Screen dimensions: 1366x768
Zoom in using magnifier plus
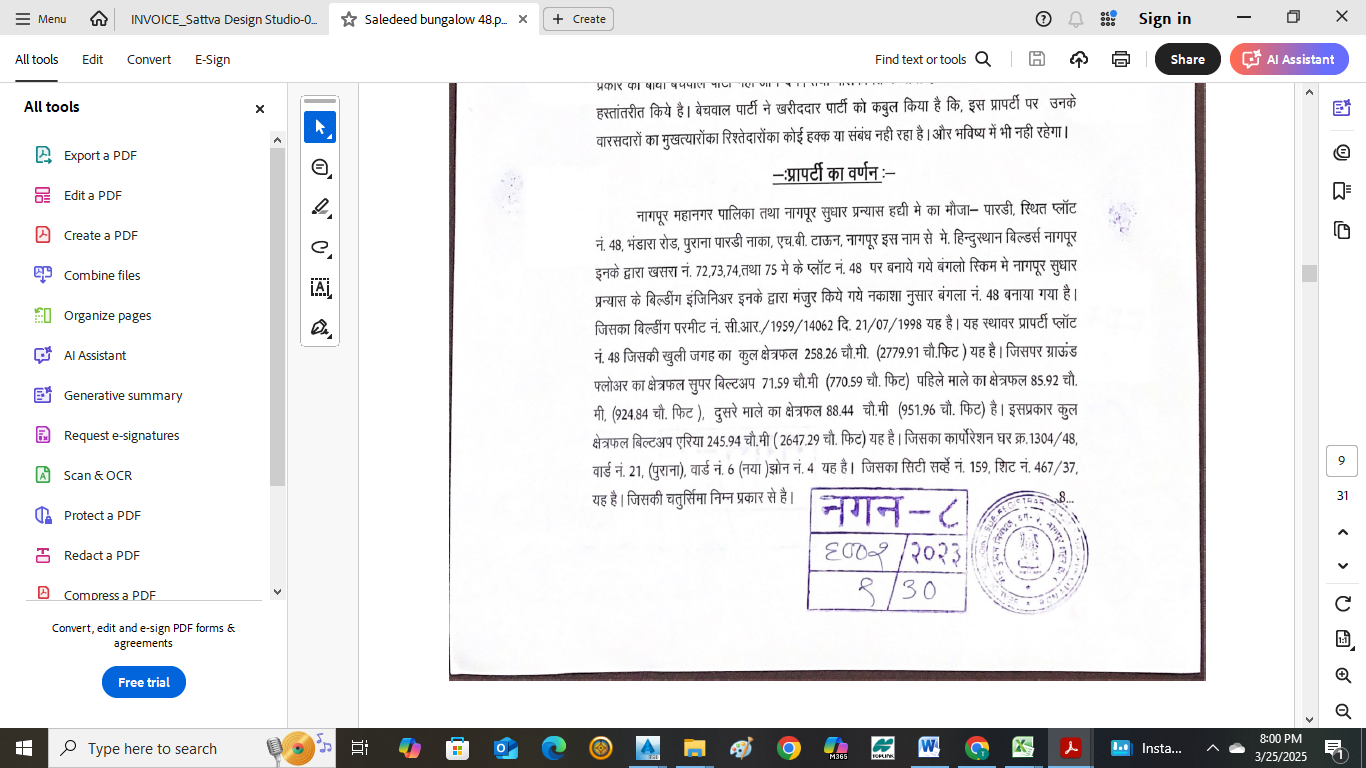1343,676
